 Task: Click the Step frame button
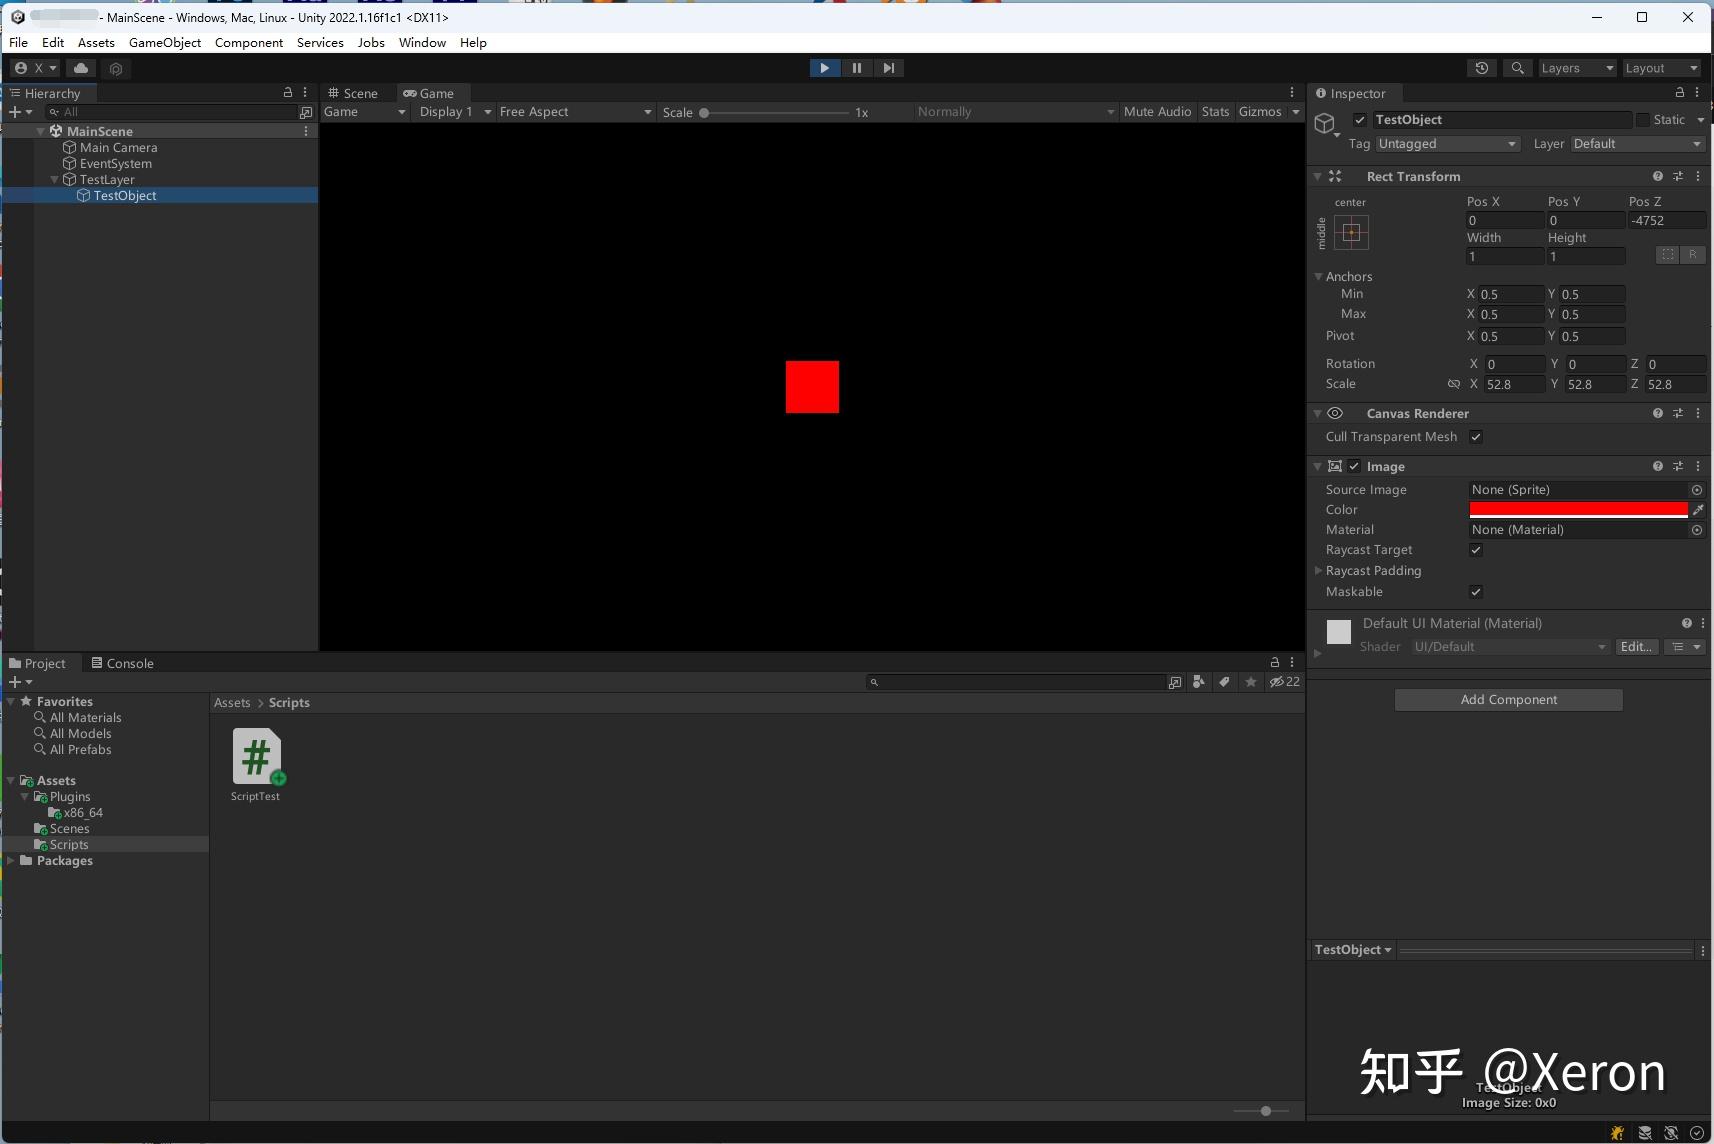[890, 68]
